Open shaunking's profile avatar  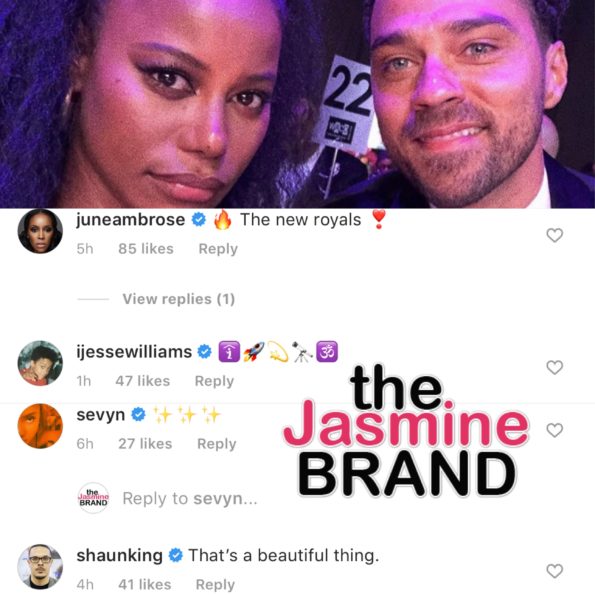tap(40, 567)
